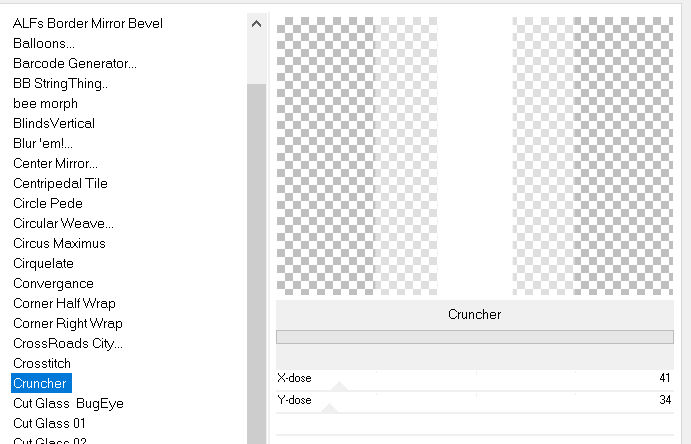
Task: Select BlindsVertical filter
Action: (54, 123)
